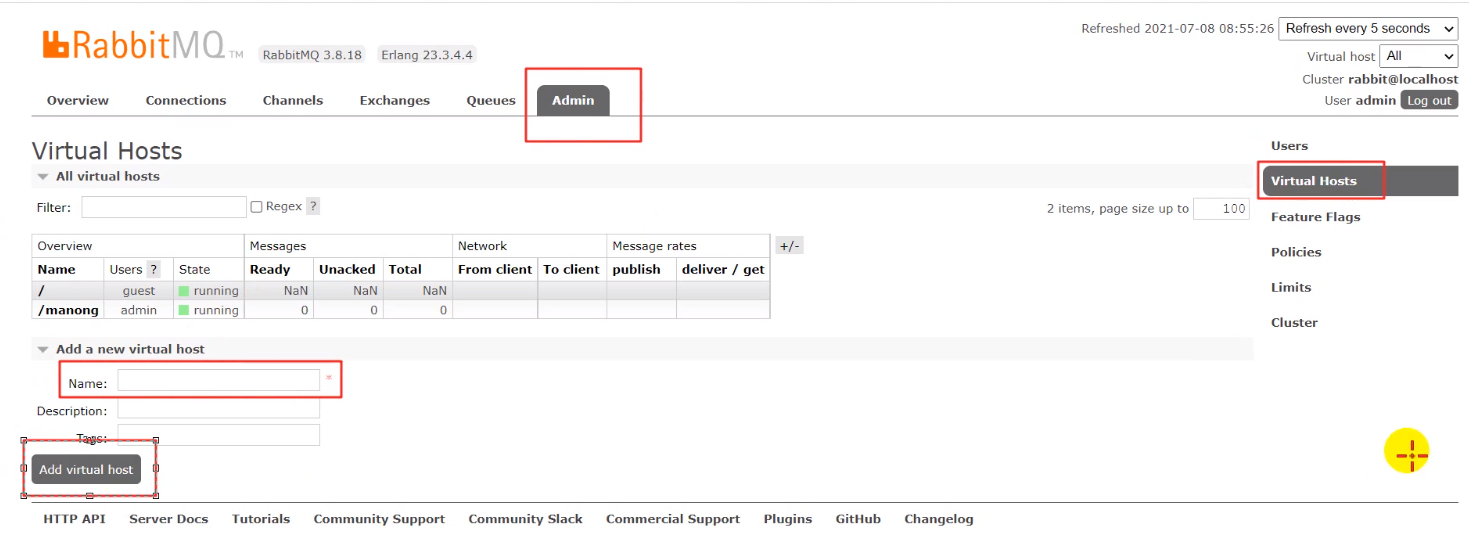This screenshot has height=552, width=1469.
Task: Click the Regex help question mark
Action: (x=313, y=206)
